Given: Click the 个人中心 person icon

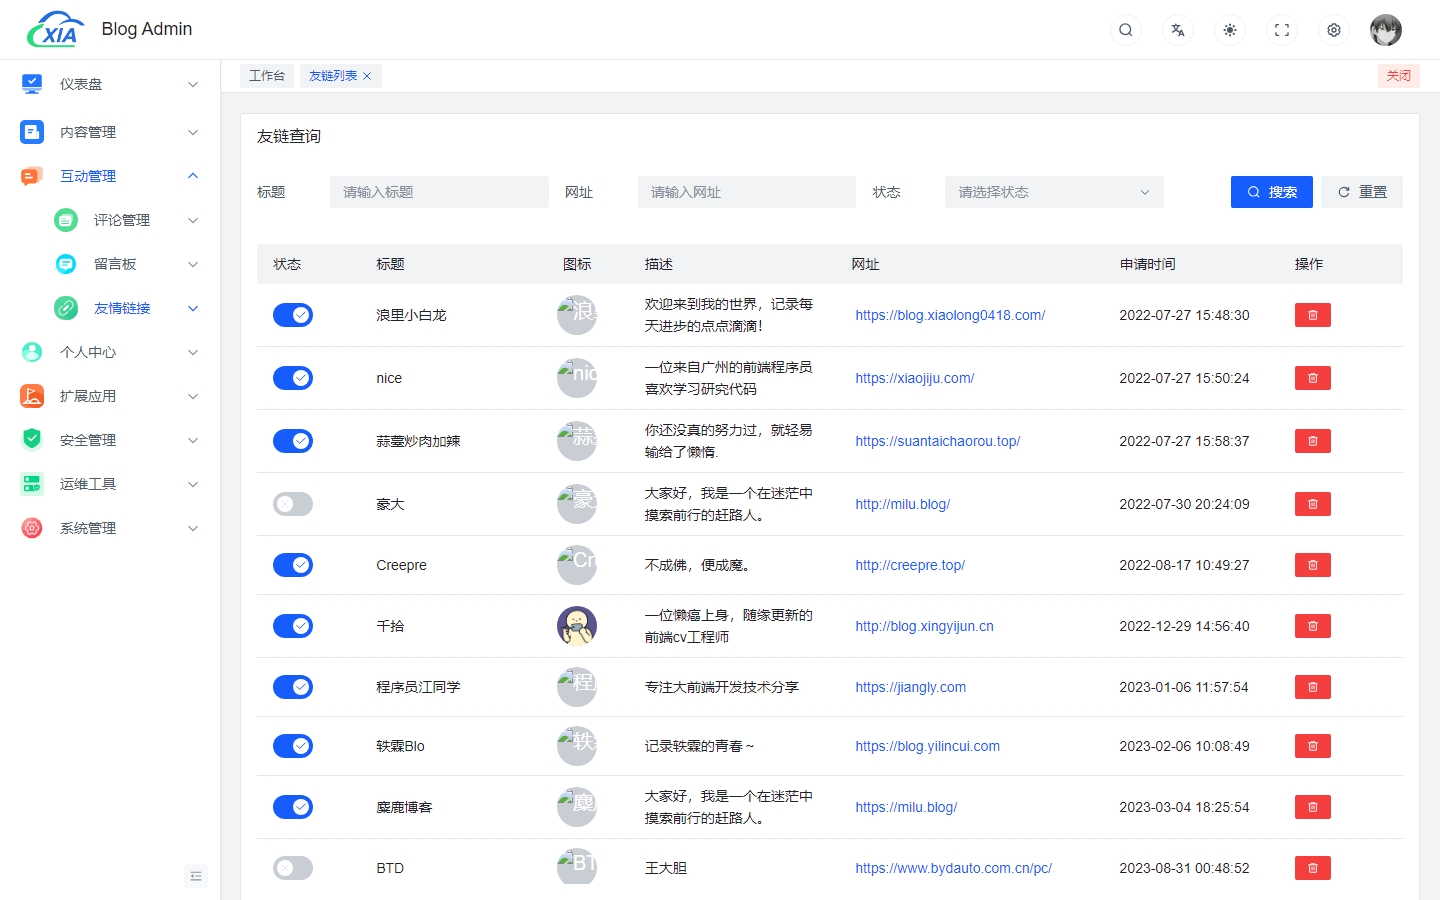Looking at the screenshot, I should (32, 352).
